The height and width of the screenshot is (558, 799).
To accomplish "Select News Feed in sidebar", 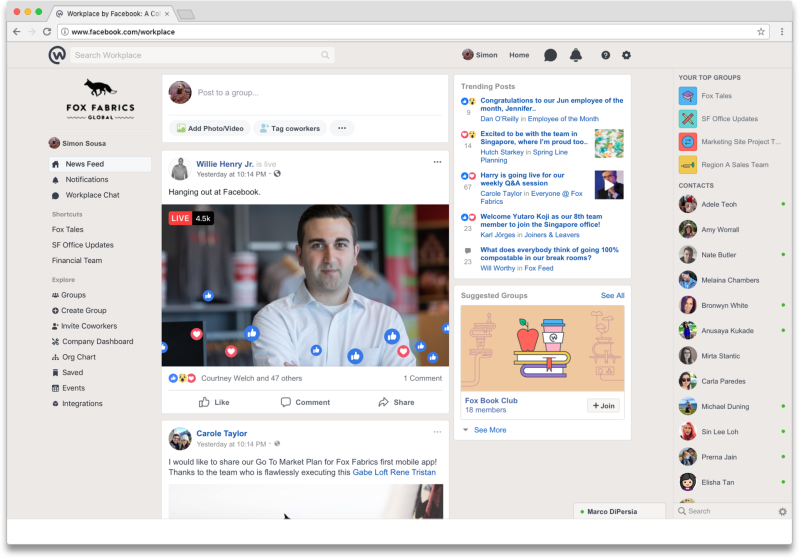I will (x=100, y=164).
